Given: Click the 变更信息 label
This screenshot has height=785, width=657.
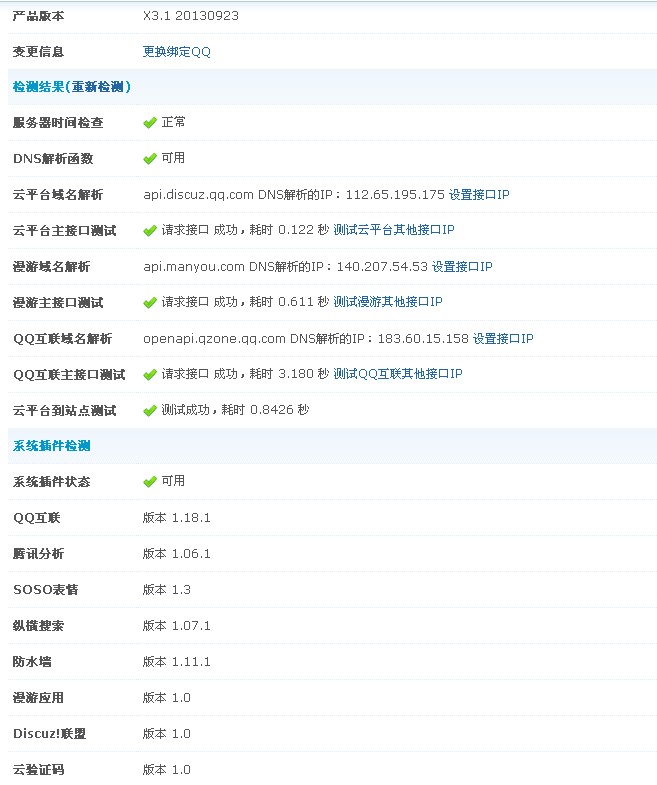Looking at the screenshot, I should 39,52.
